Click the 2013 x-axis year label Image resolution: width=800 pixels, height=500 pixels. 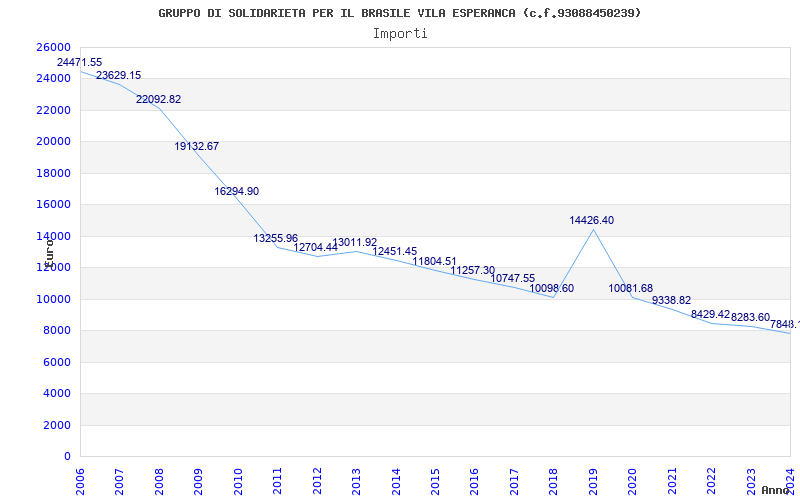(x=356, y=481)
